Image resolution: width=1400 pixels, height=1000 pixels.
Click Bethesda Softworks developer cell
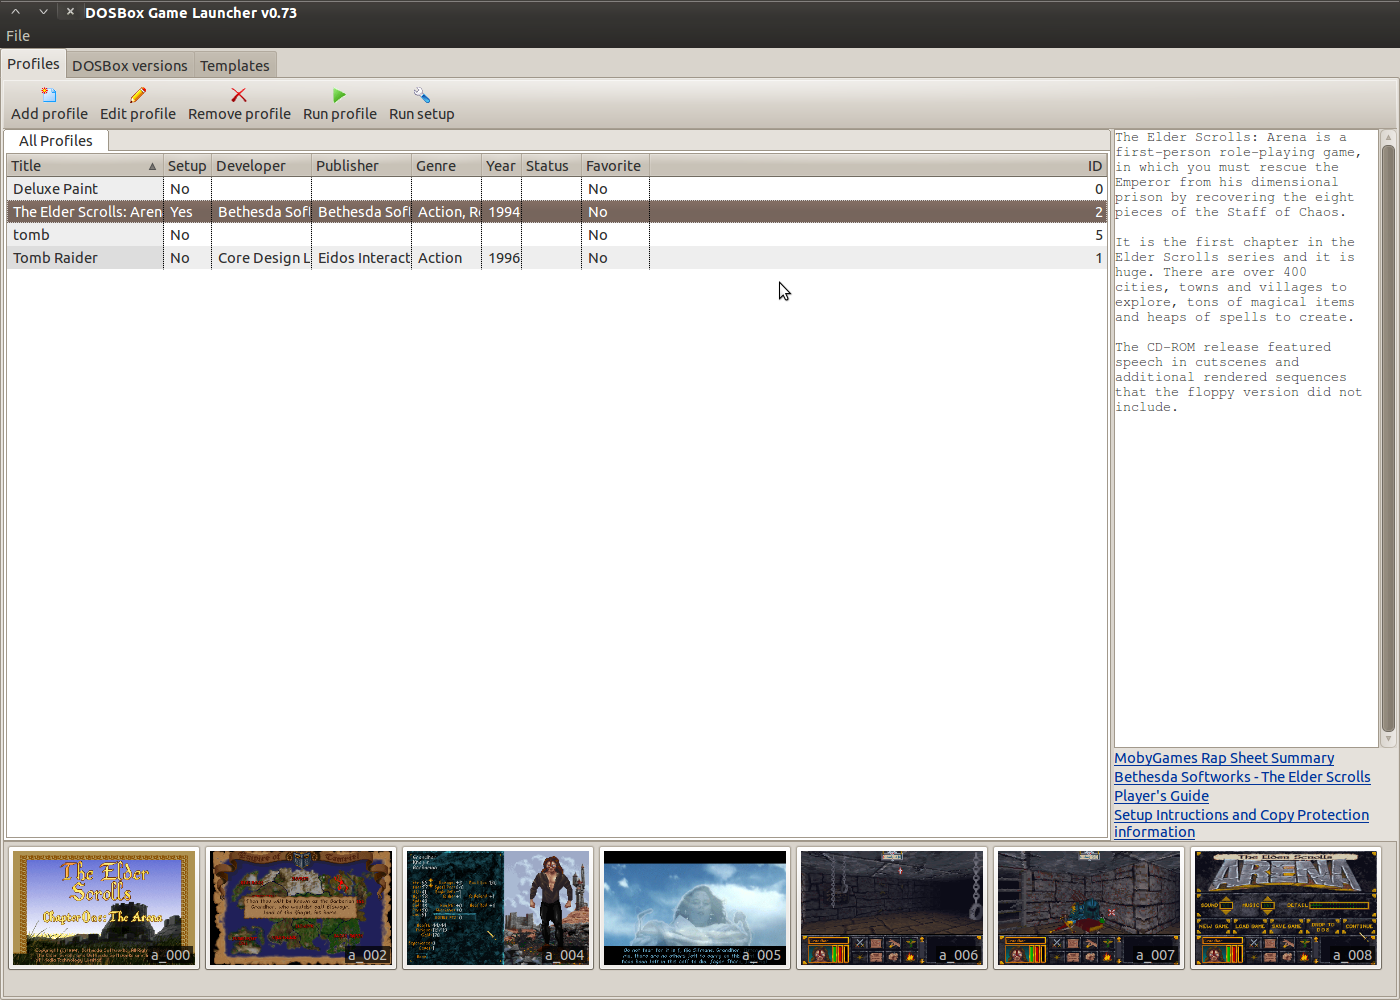click(262, 212)
